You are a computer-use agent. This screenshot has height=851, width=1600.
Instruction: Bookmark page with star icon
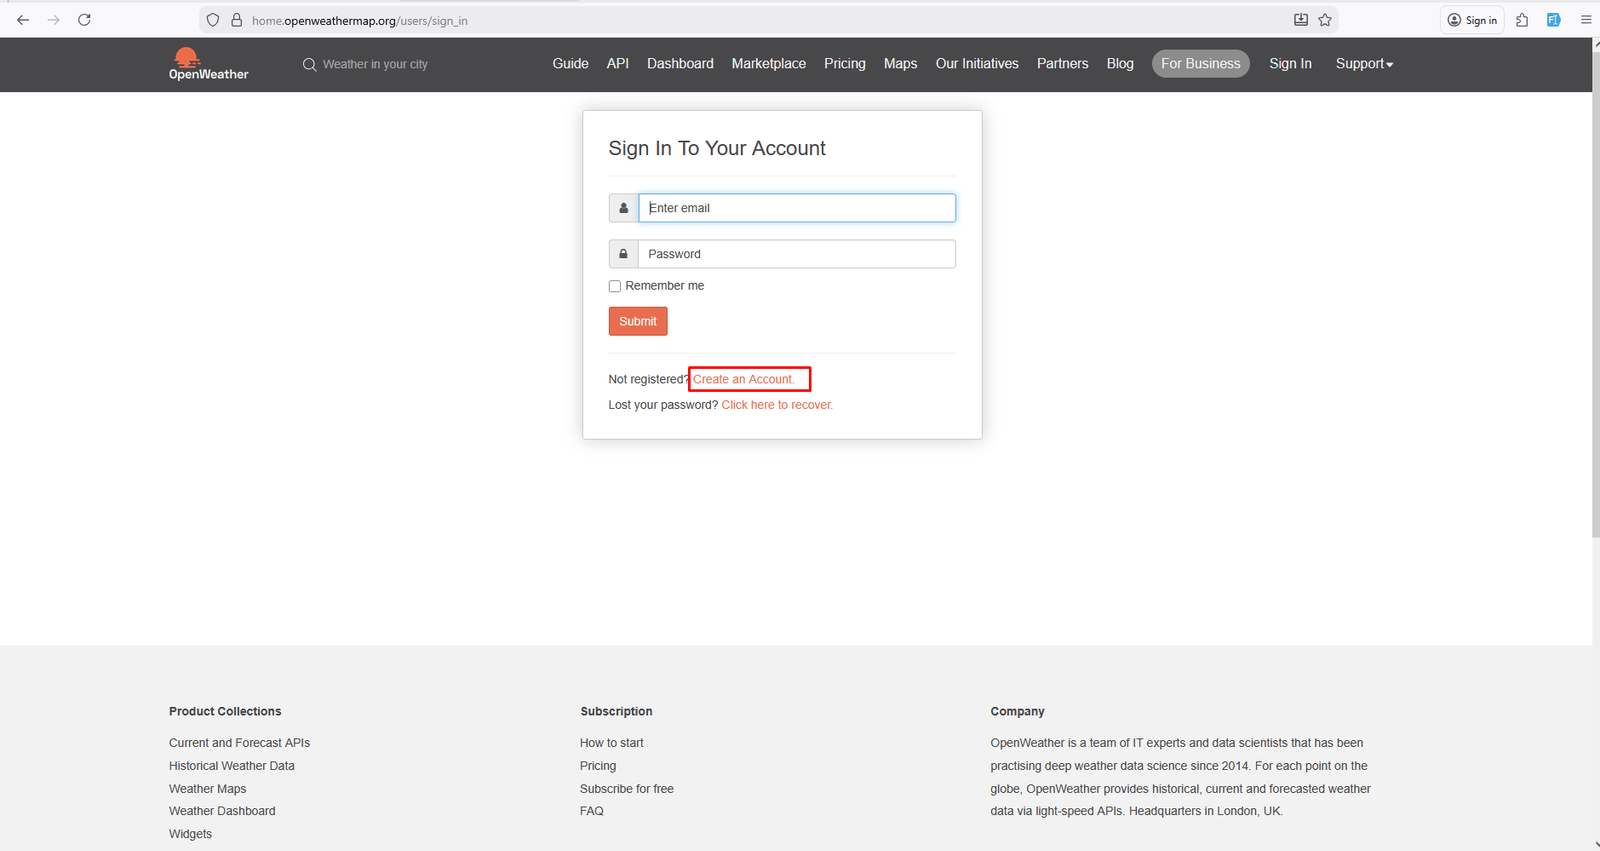[x=1325, y=20]
